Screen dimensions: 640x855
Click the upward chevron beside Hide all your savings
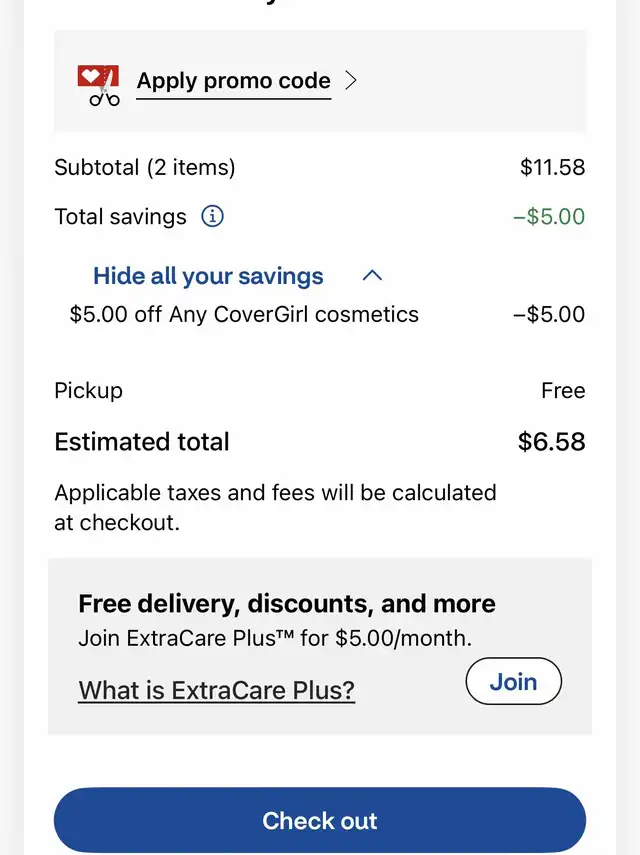click(372, 275)
